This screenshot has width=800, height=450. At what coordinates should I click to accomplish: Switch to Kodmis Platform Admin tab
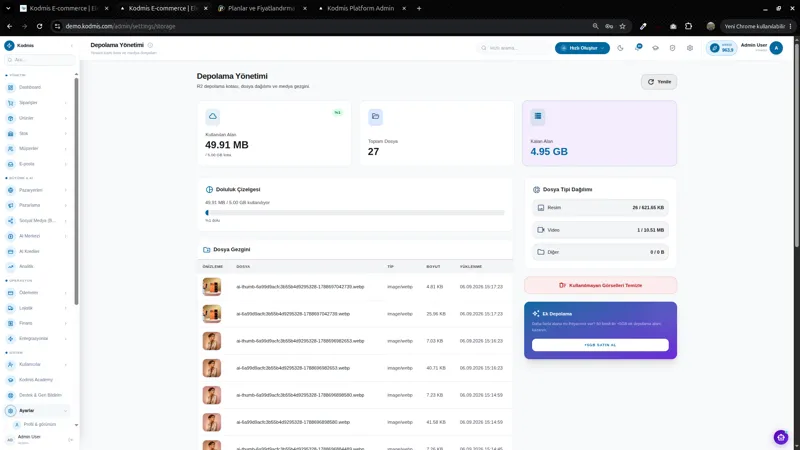[360, 8]
